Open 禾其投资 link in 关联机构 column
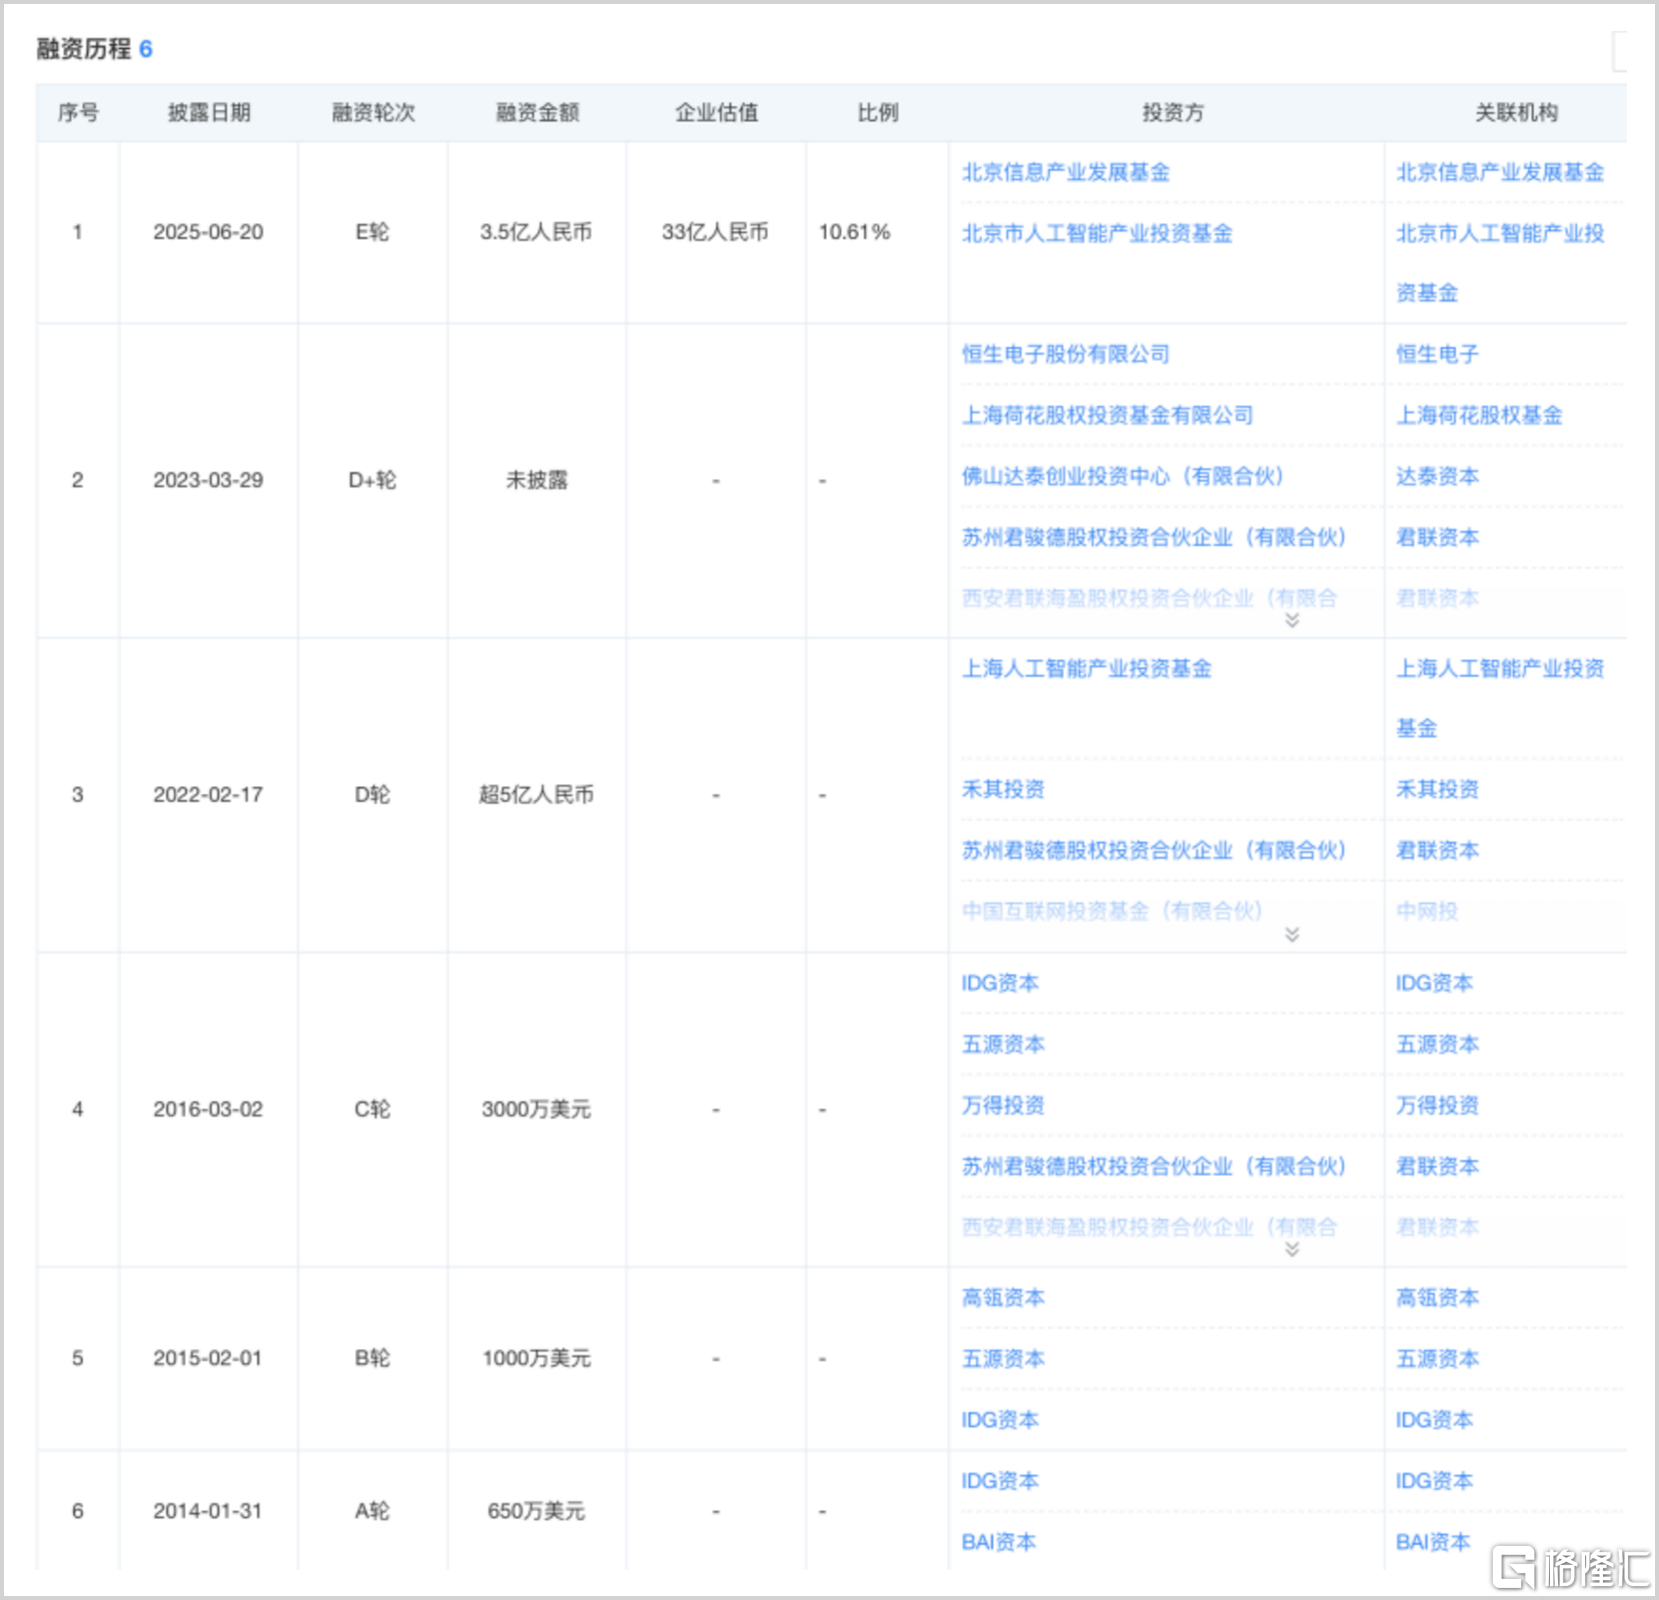 (1437, 789)
